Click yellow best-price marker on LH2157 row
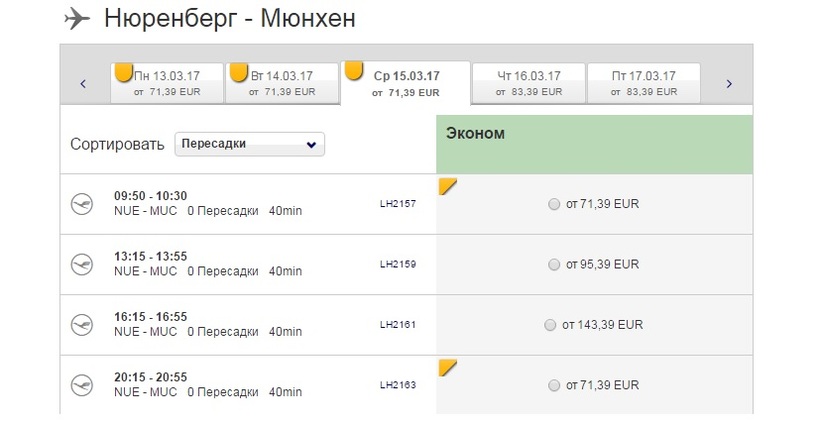Screen dimensions: 820x423 448,186
